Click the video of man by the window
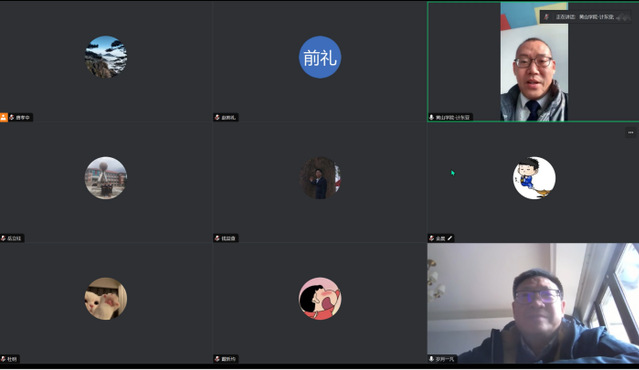The image size is (639, 370). [533, 303]
